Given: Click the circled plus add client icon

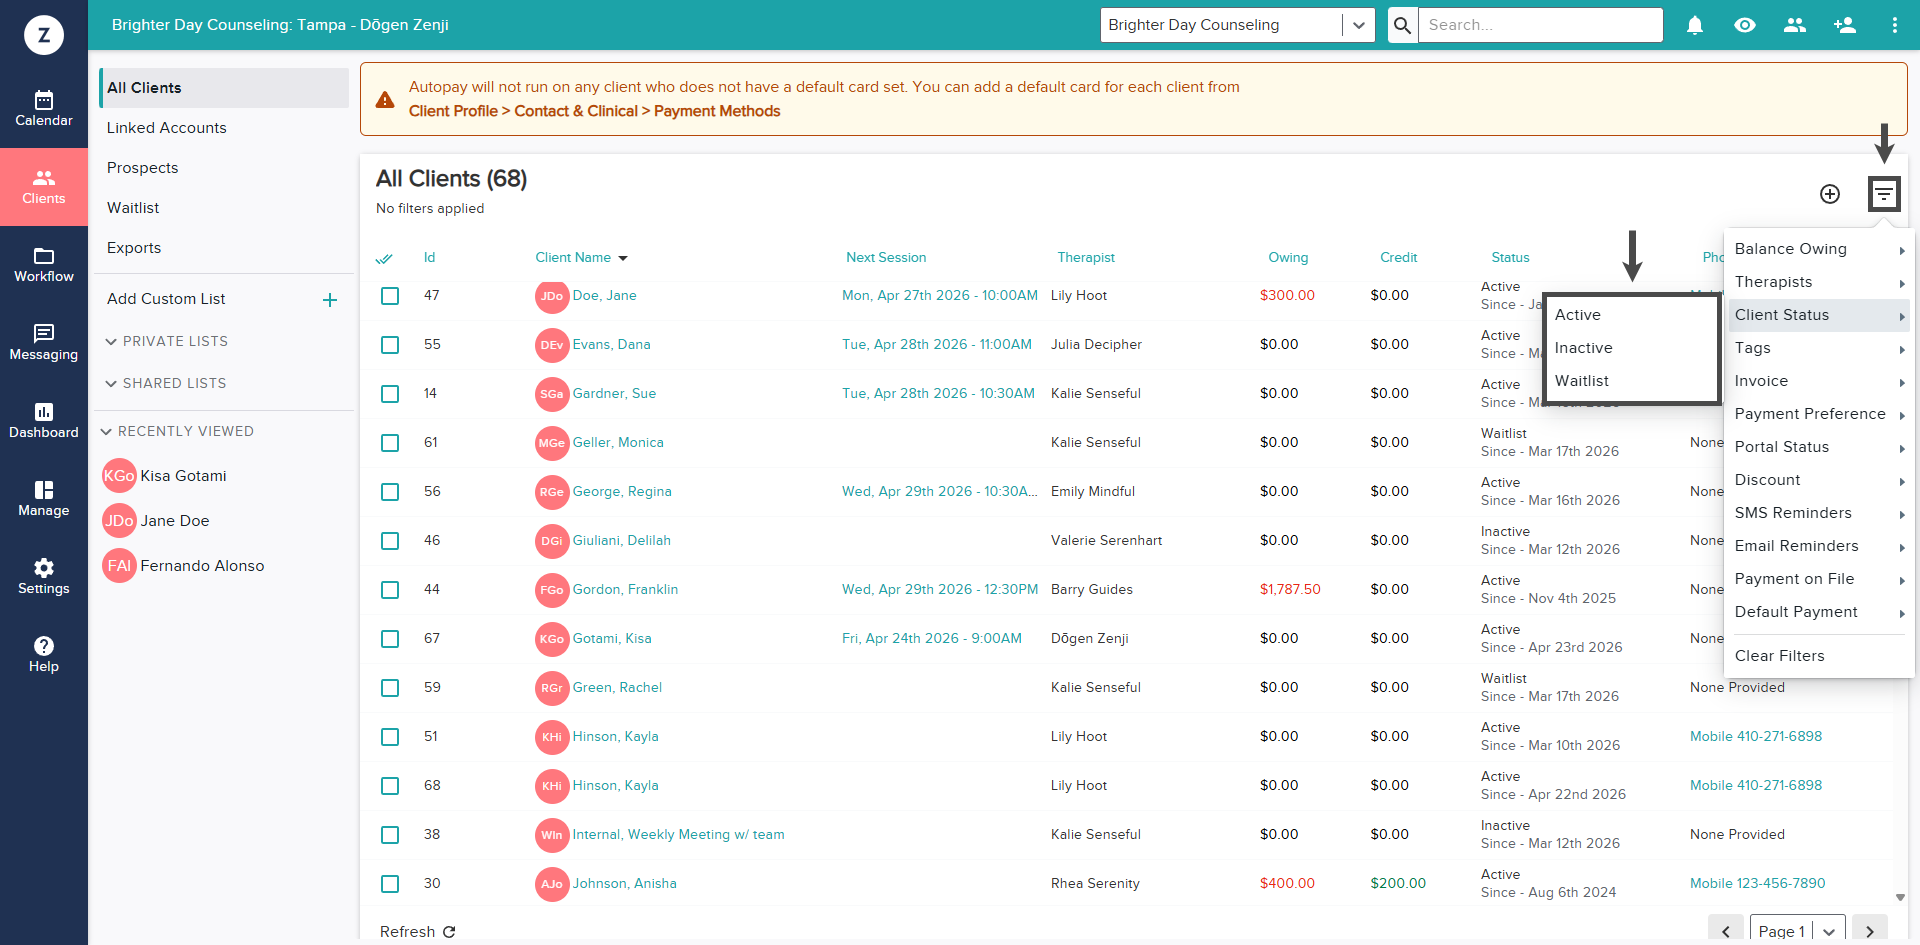Looking at the screenshot, I should click(x=1830, y=194).
